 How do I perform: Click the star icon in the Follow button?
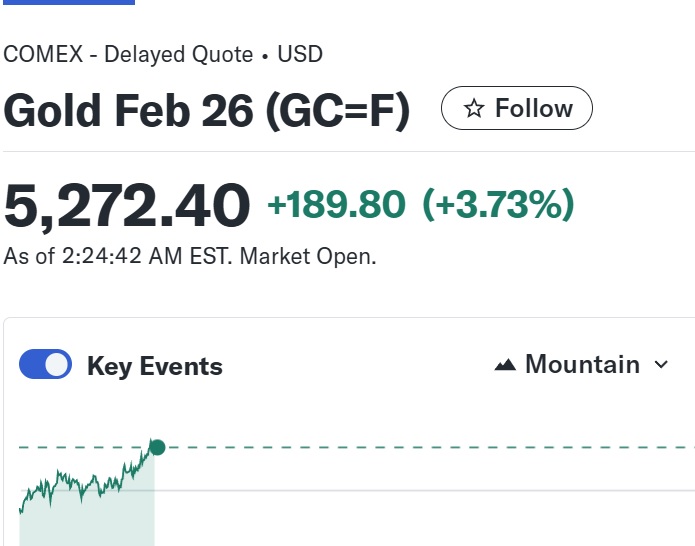475,109
